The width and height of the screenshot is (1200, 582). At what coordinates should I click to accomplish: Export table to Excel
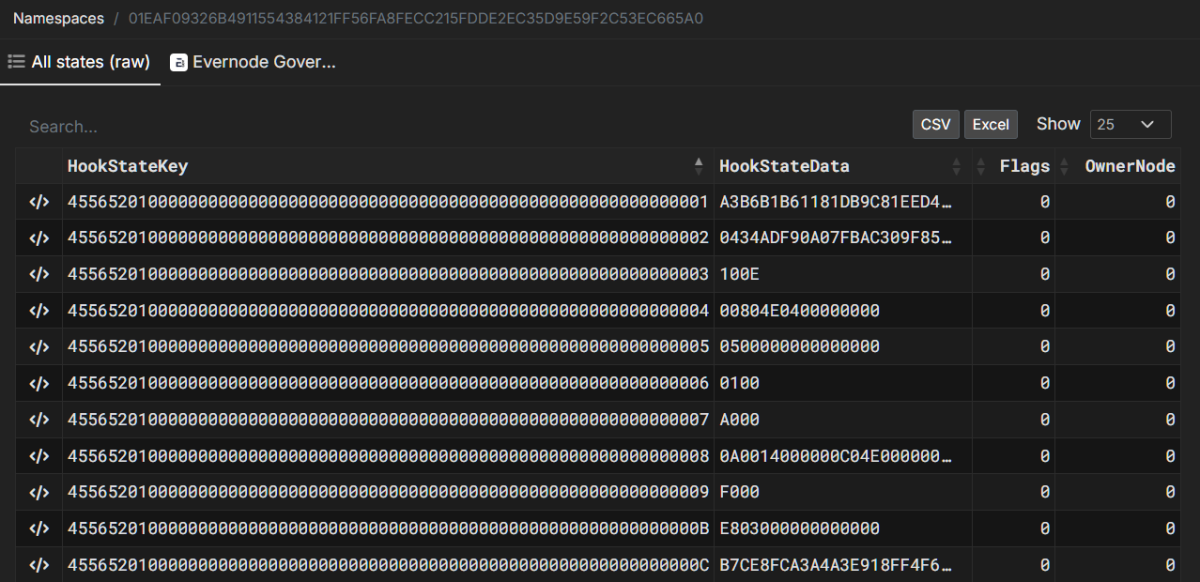990,124
